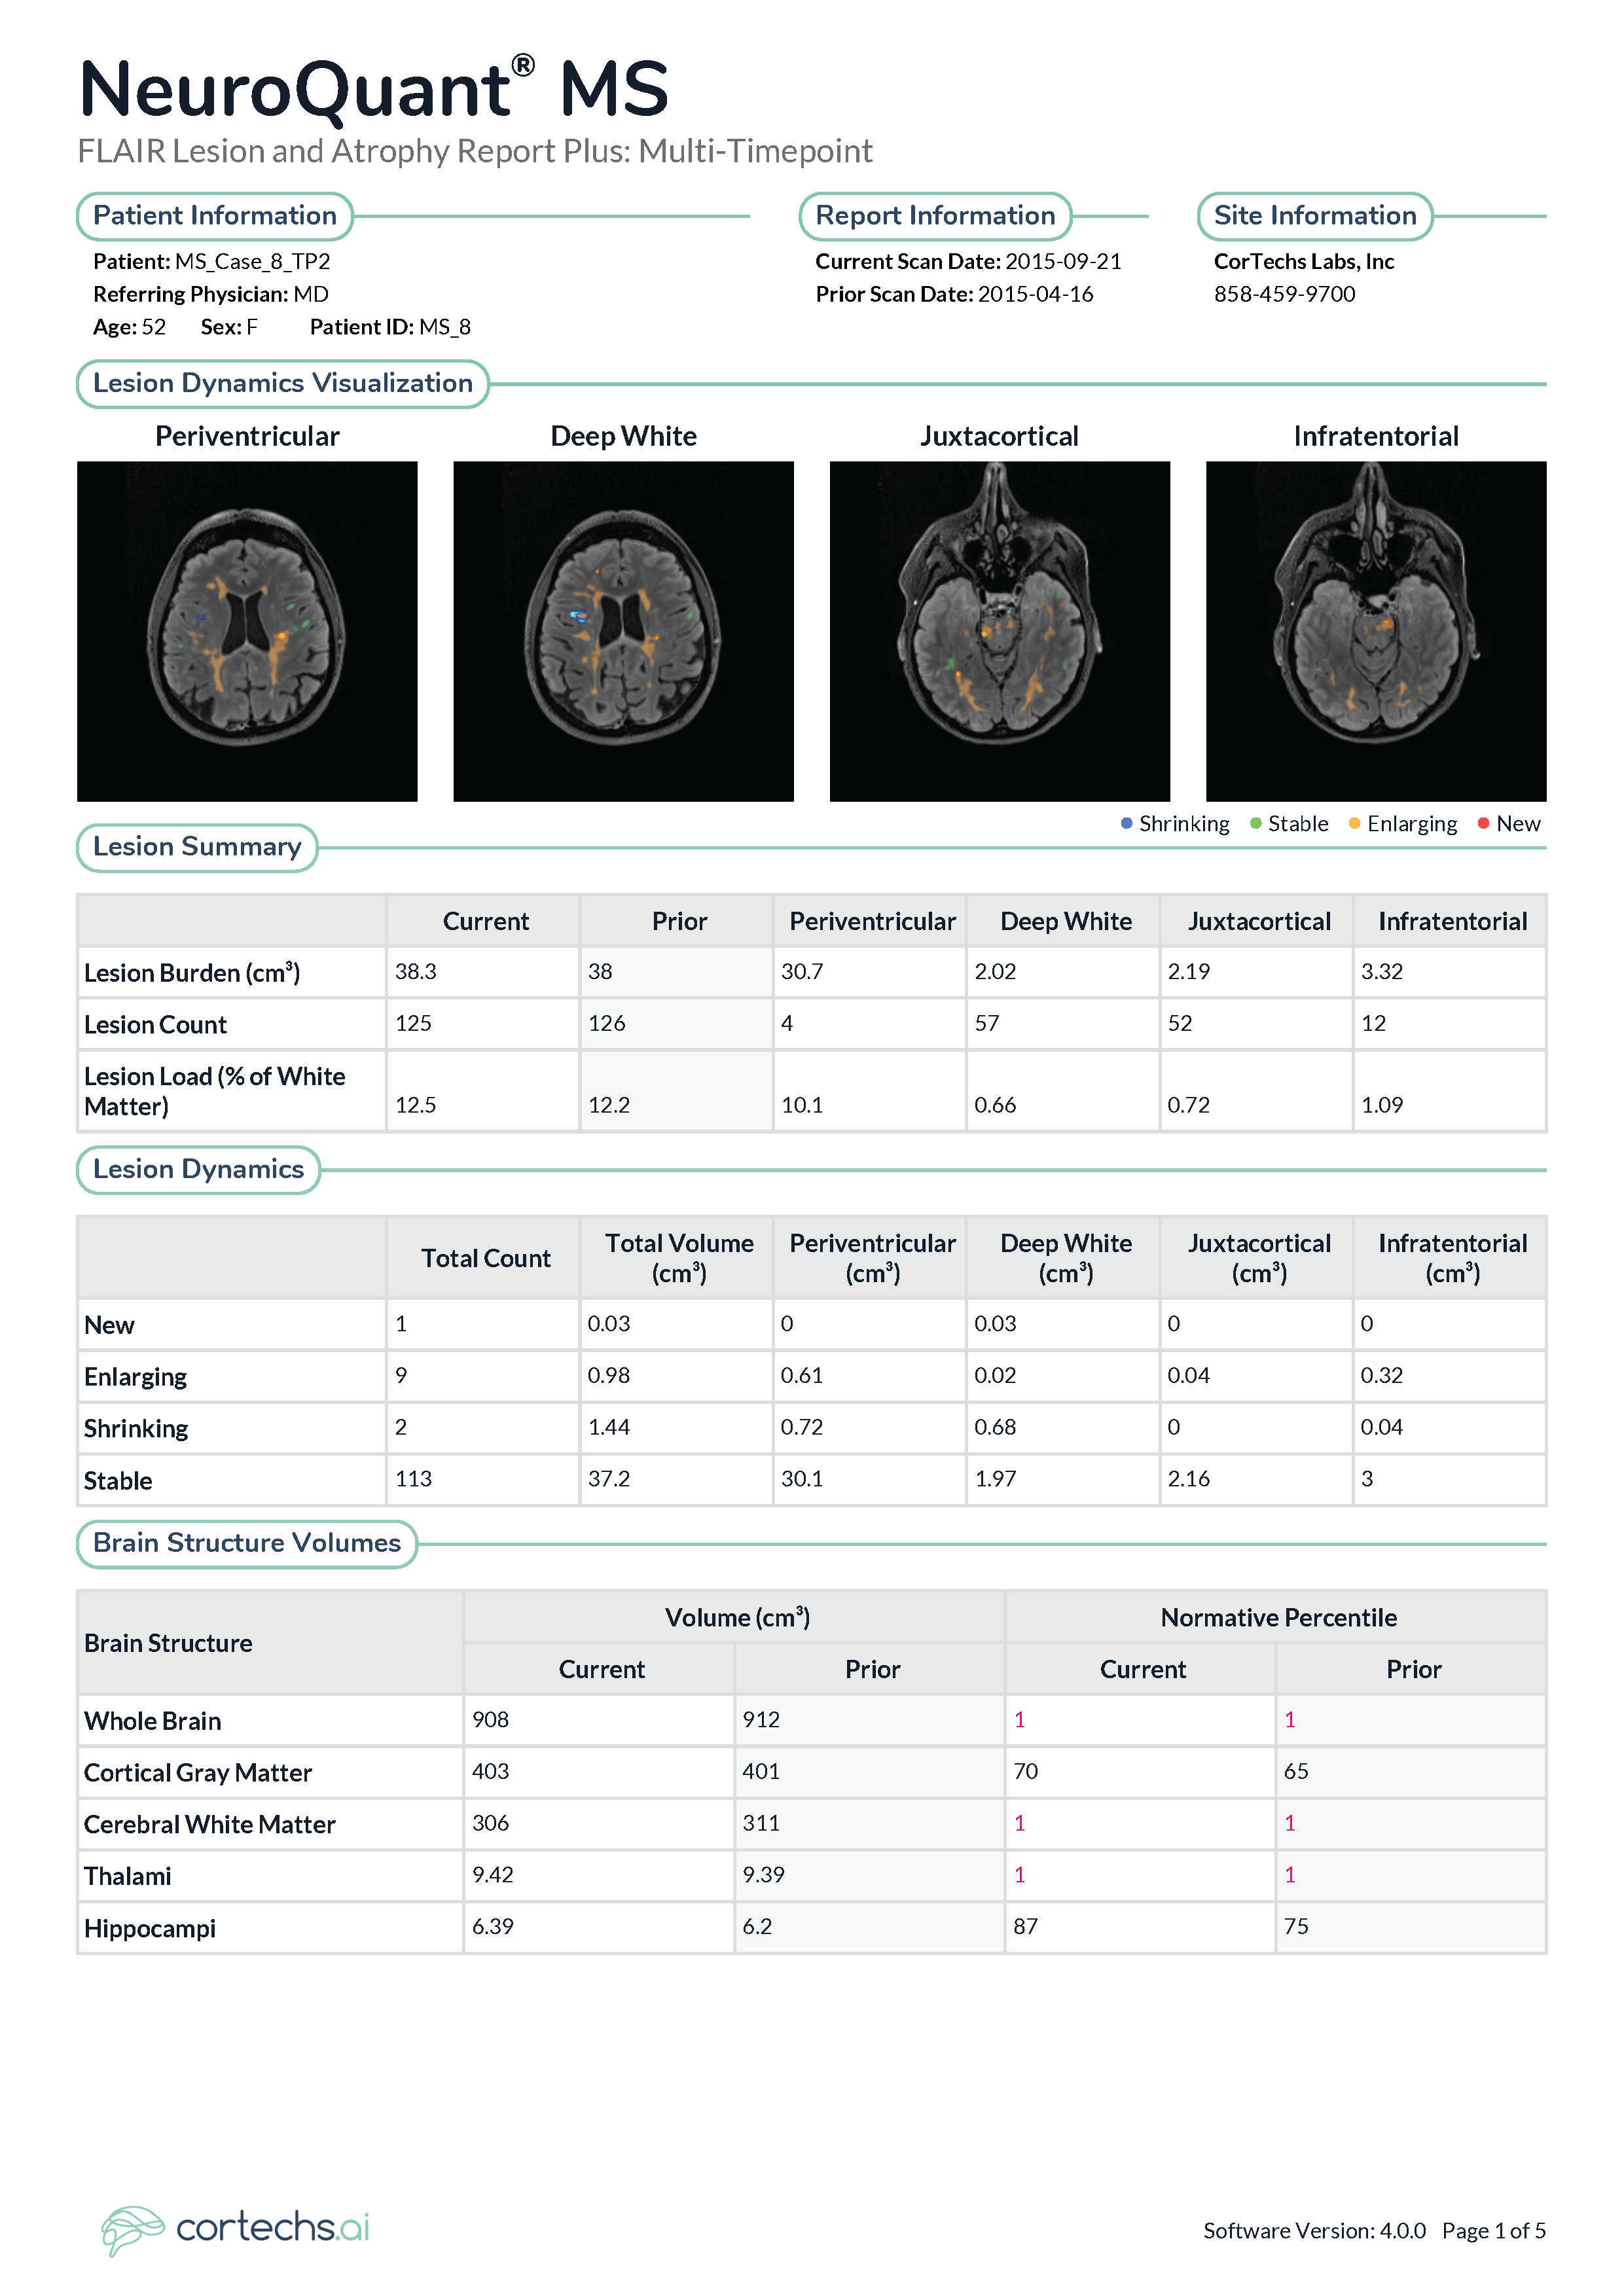Click Infratentorial Lesion Burden 3.32
The image size is (1624, 2296).
[1382, 972]
